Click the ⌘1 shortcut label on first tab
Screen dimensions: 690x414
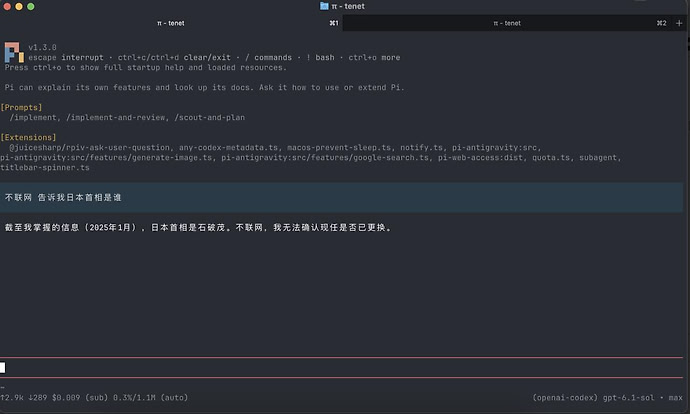click(334, 23)
